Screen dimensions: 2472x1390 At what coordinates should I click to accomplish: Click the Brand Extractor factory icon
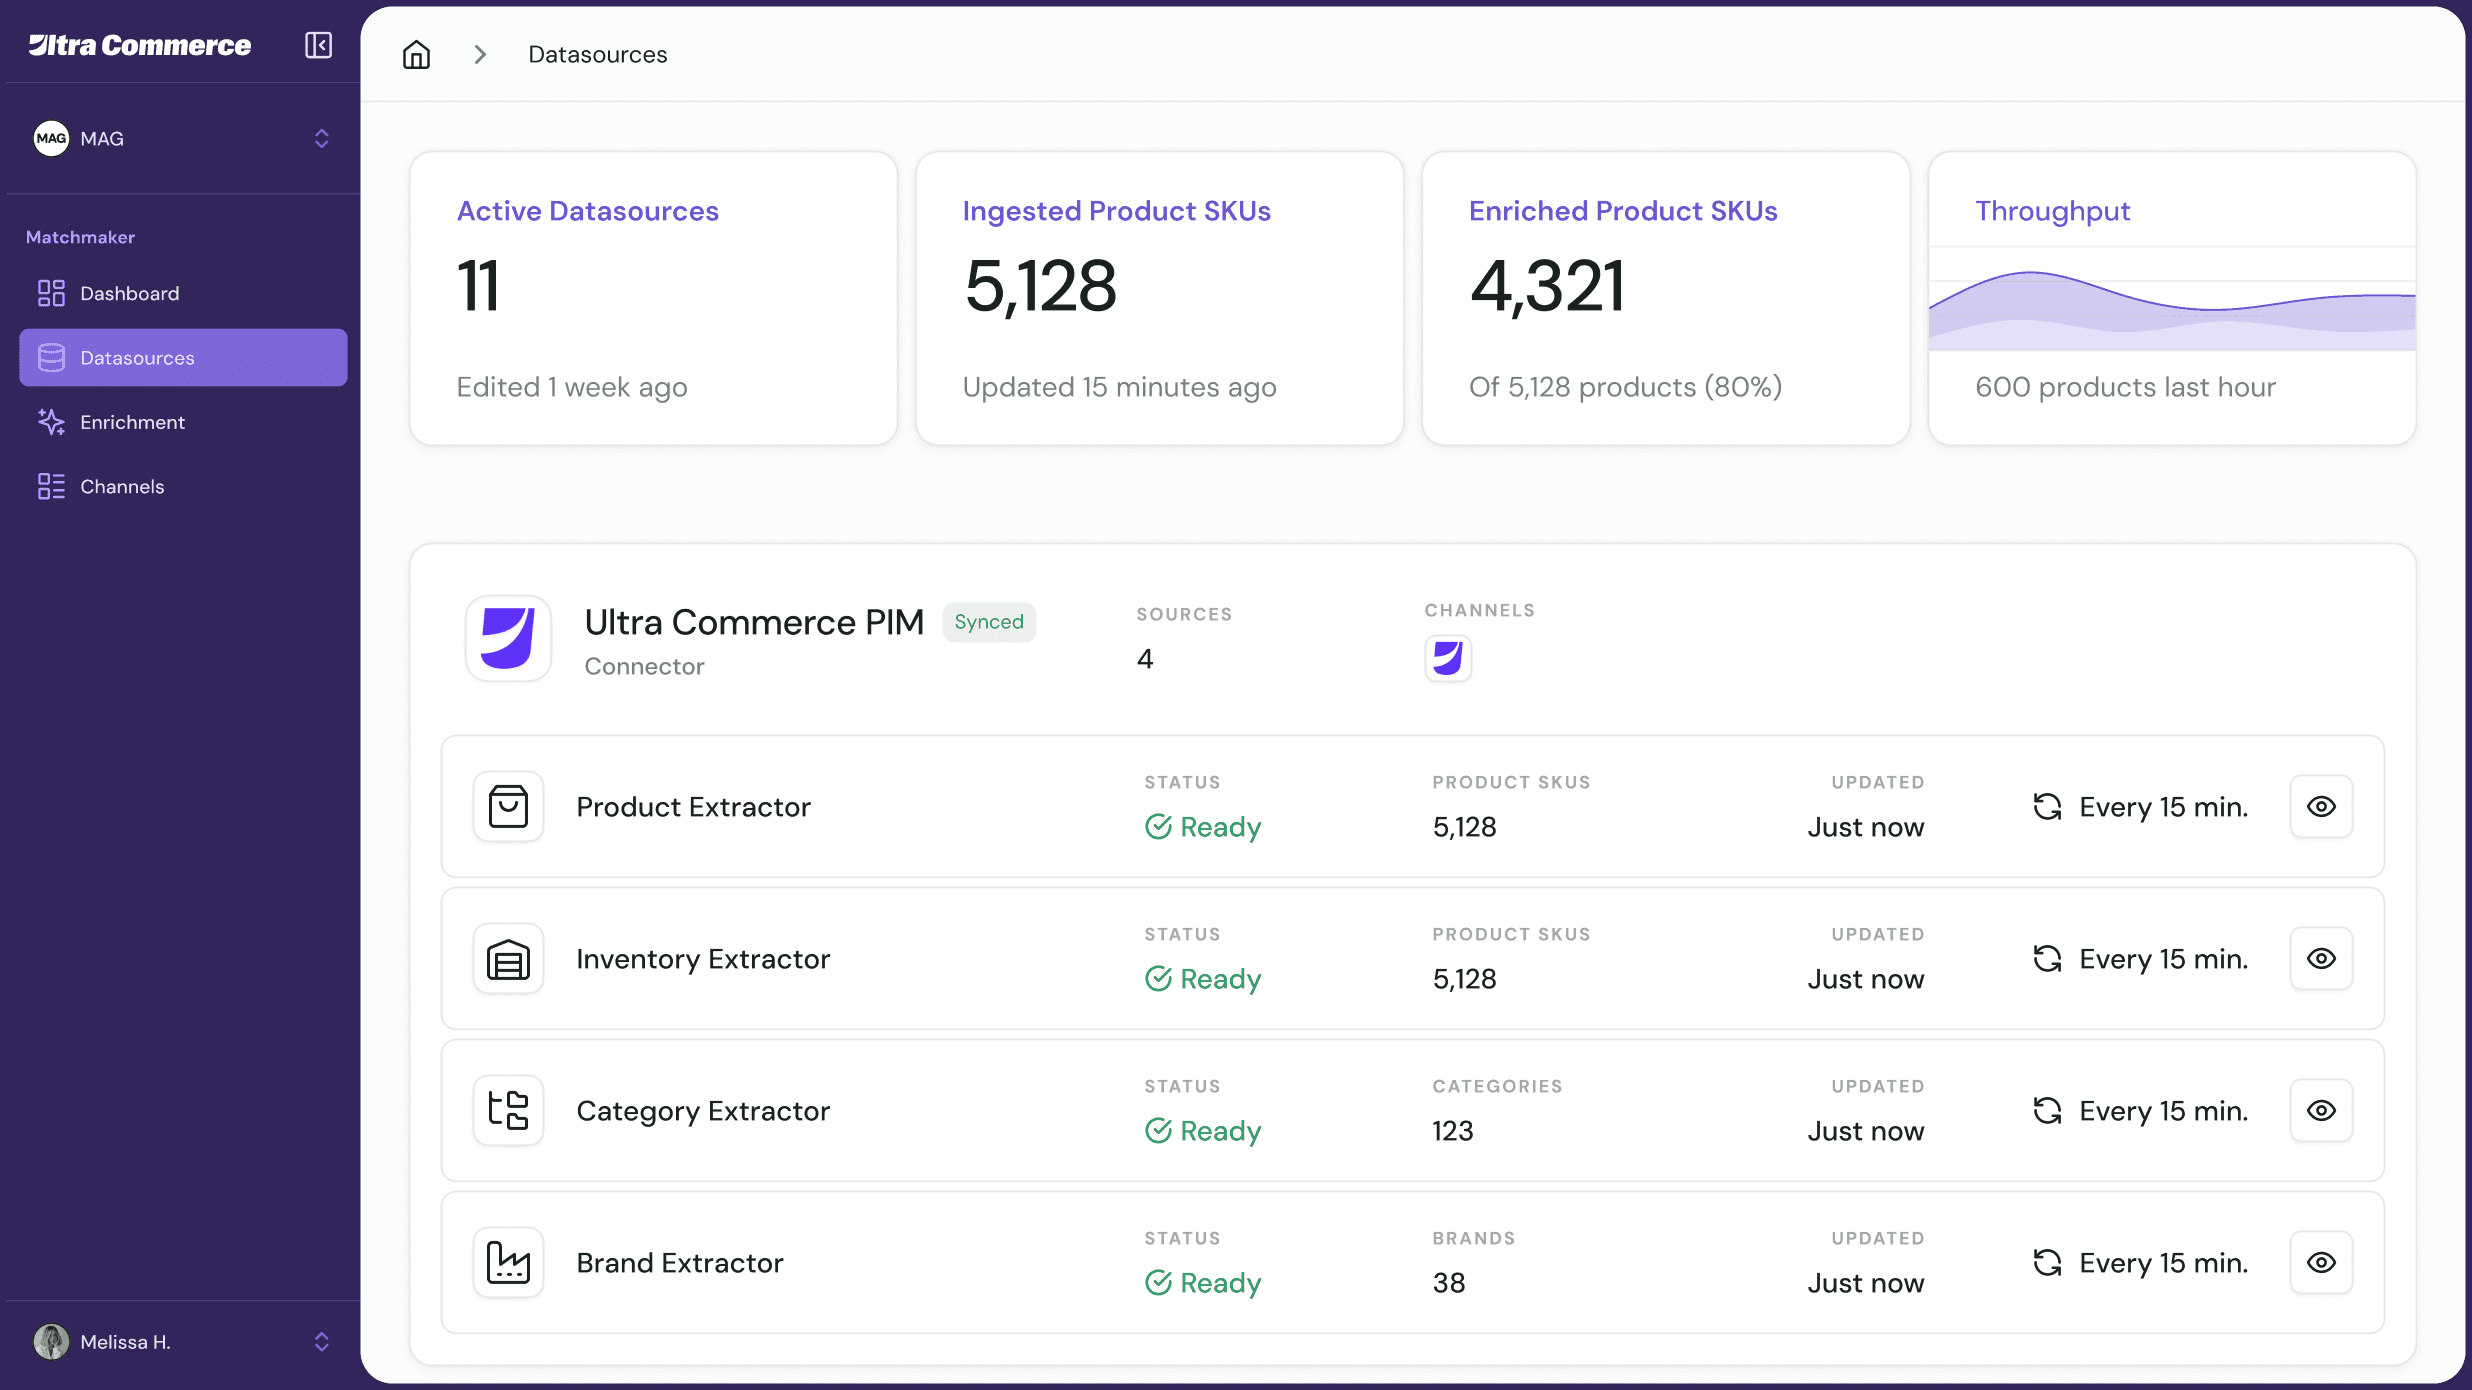(x=508, y=1262)
